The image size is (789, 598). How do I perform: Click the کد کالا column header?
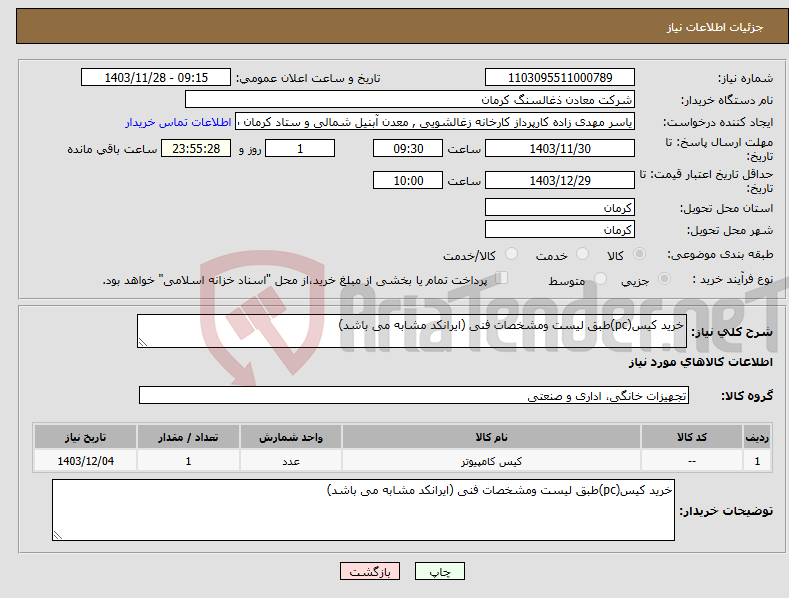[692, 437]
